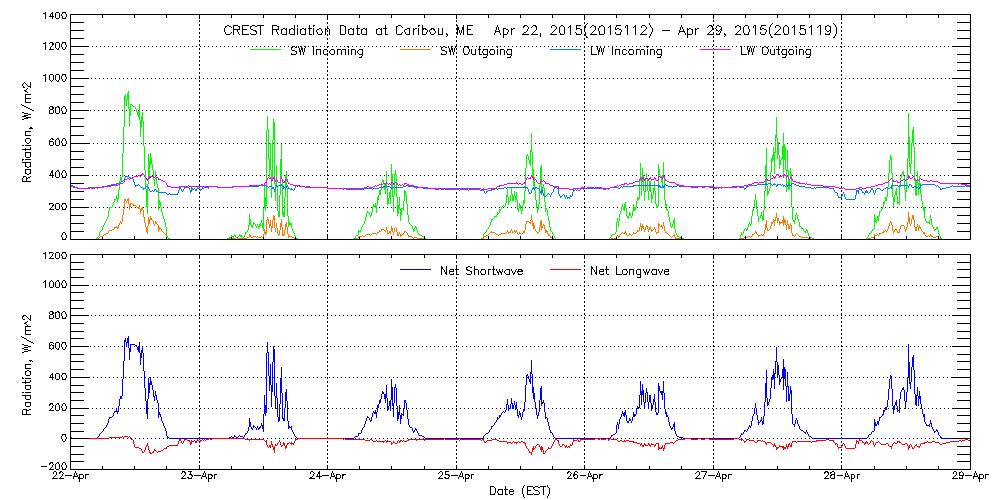This screenshot has width=1000, height=500.
Task: Click the 24-Apr date tick label
Action: (x=328, y=477)
